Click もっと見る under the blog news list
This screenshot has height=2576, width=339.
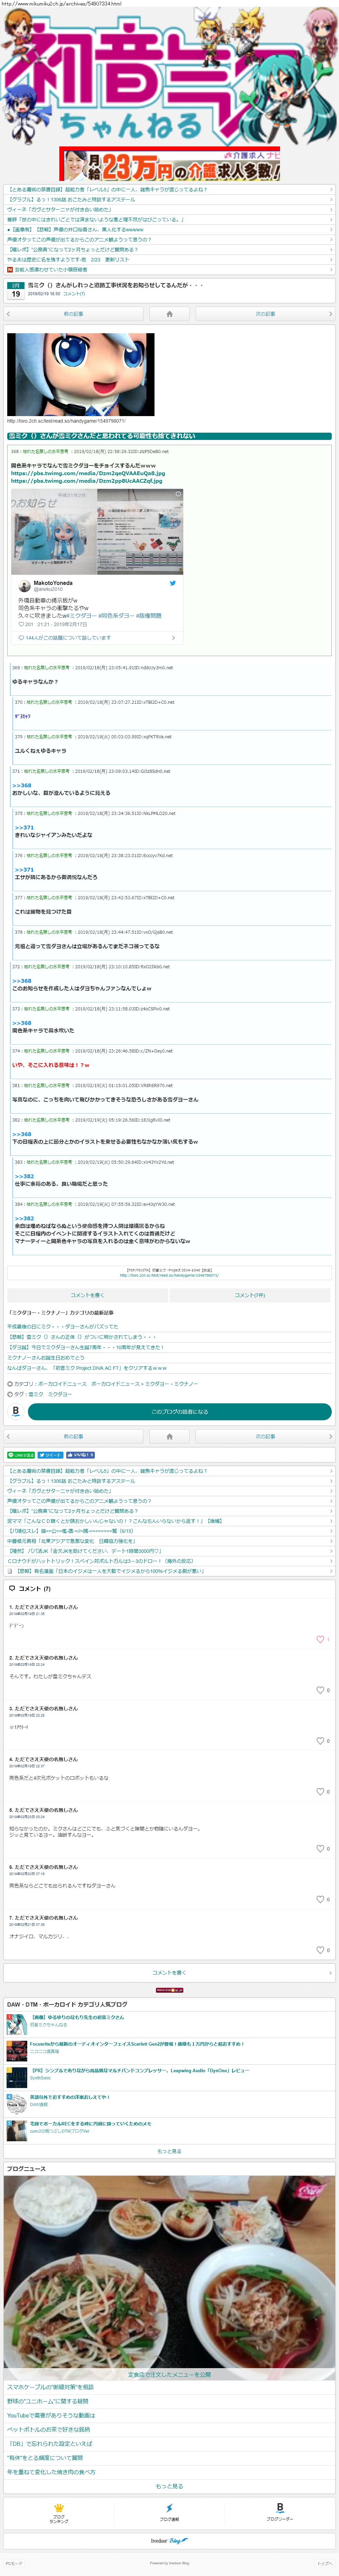click(169, 2486)
